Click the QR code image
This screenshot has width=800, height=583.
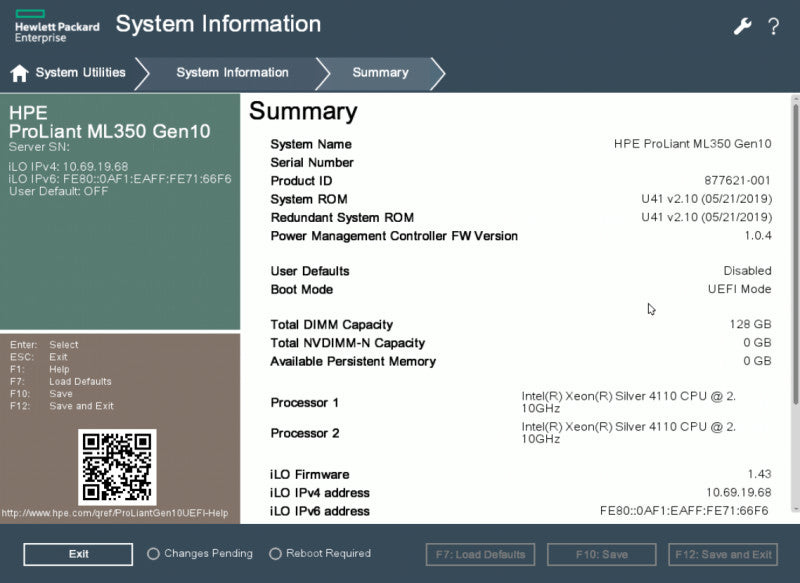[117, 467]
